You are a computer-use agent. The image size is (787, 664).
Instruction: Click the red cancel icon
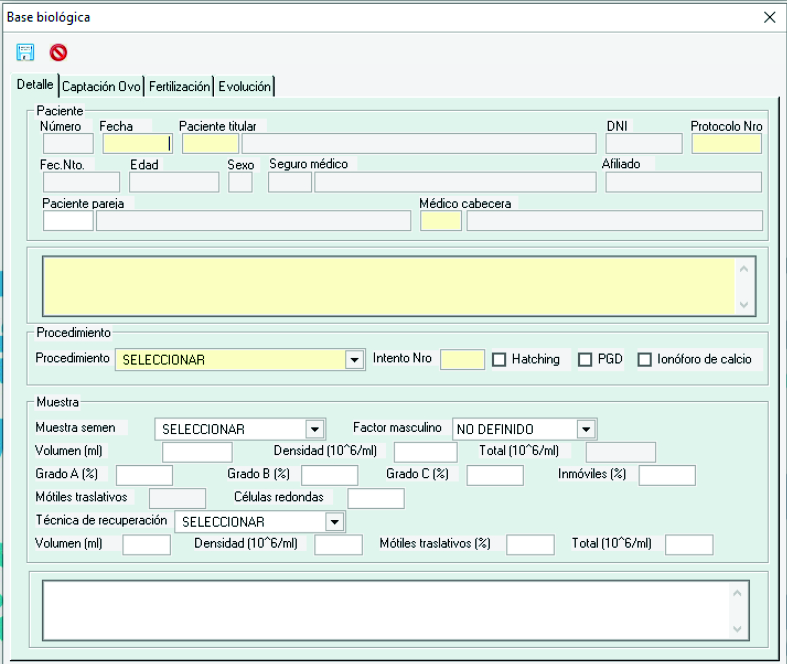click(x=58, y=52)
